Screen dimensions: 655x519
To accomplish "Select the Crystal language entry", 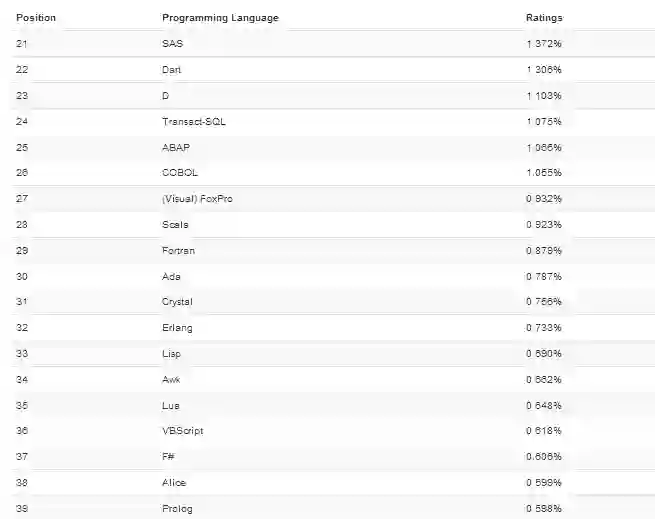I will pos(177,302).
